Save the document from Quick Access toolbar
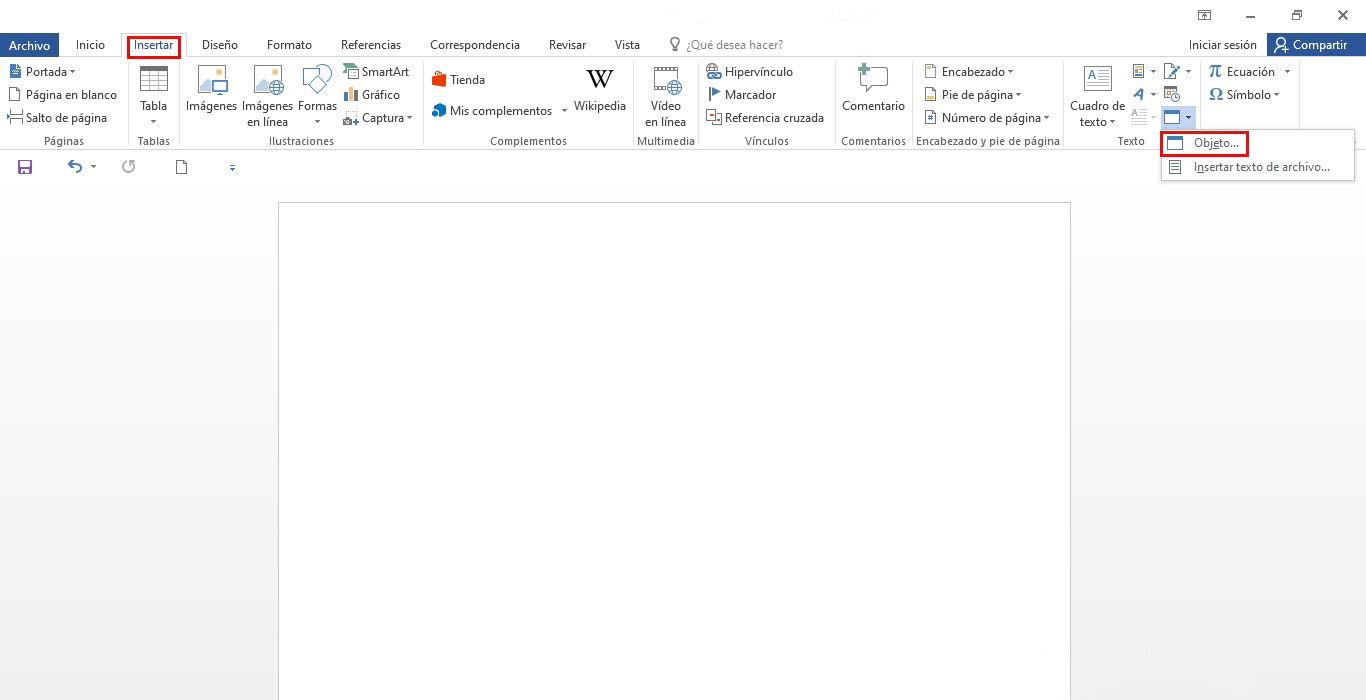This screenshot has height=700, width=1366. point(24,167)
